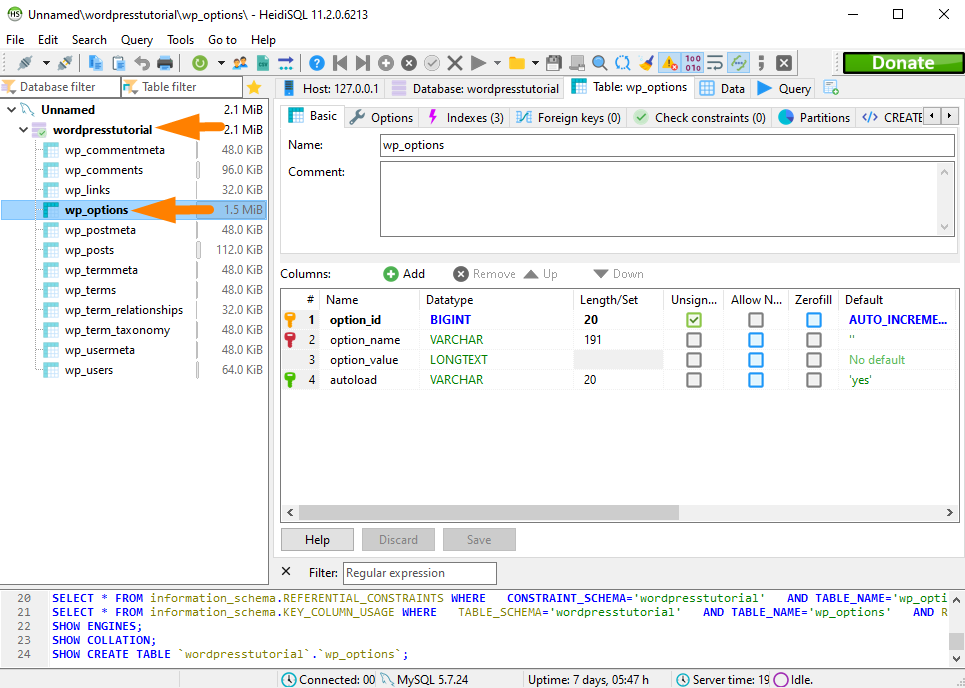Check Allow Null for option_value

point(756,360)
